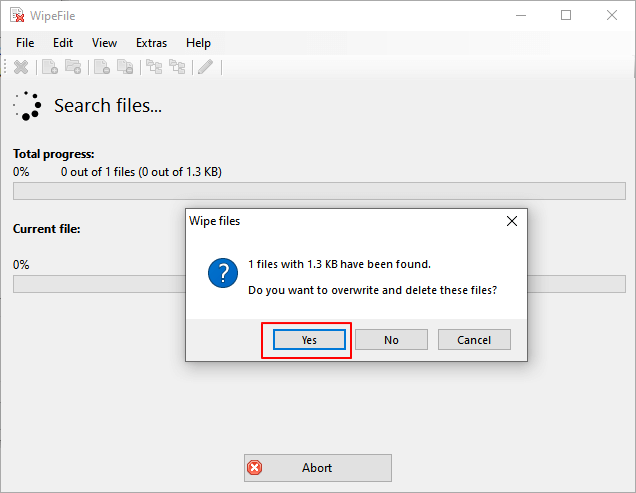Close the Wipe files dialog with X
Screen dimensions: 636x493
[x=511, y=221]
